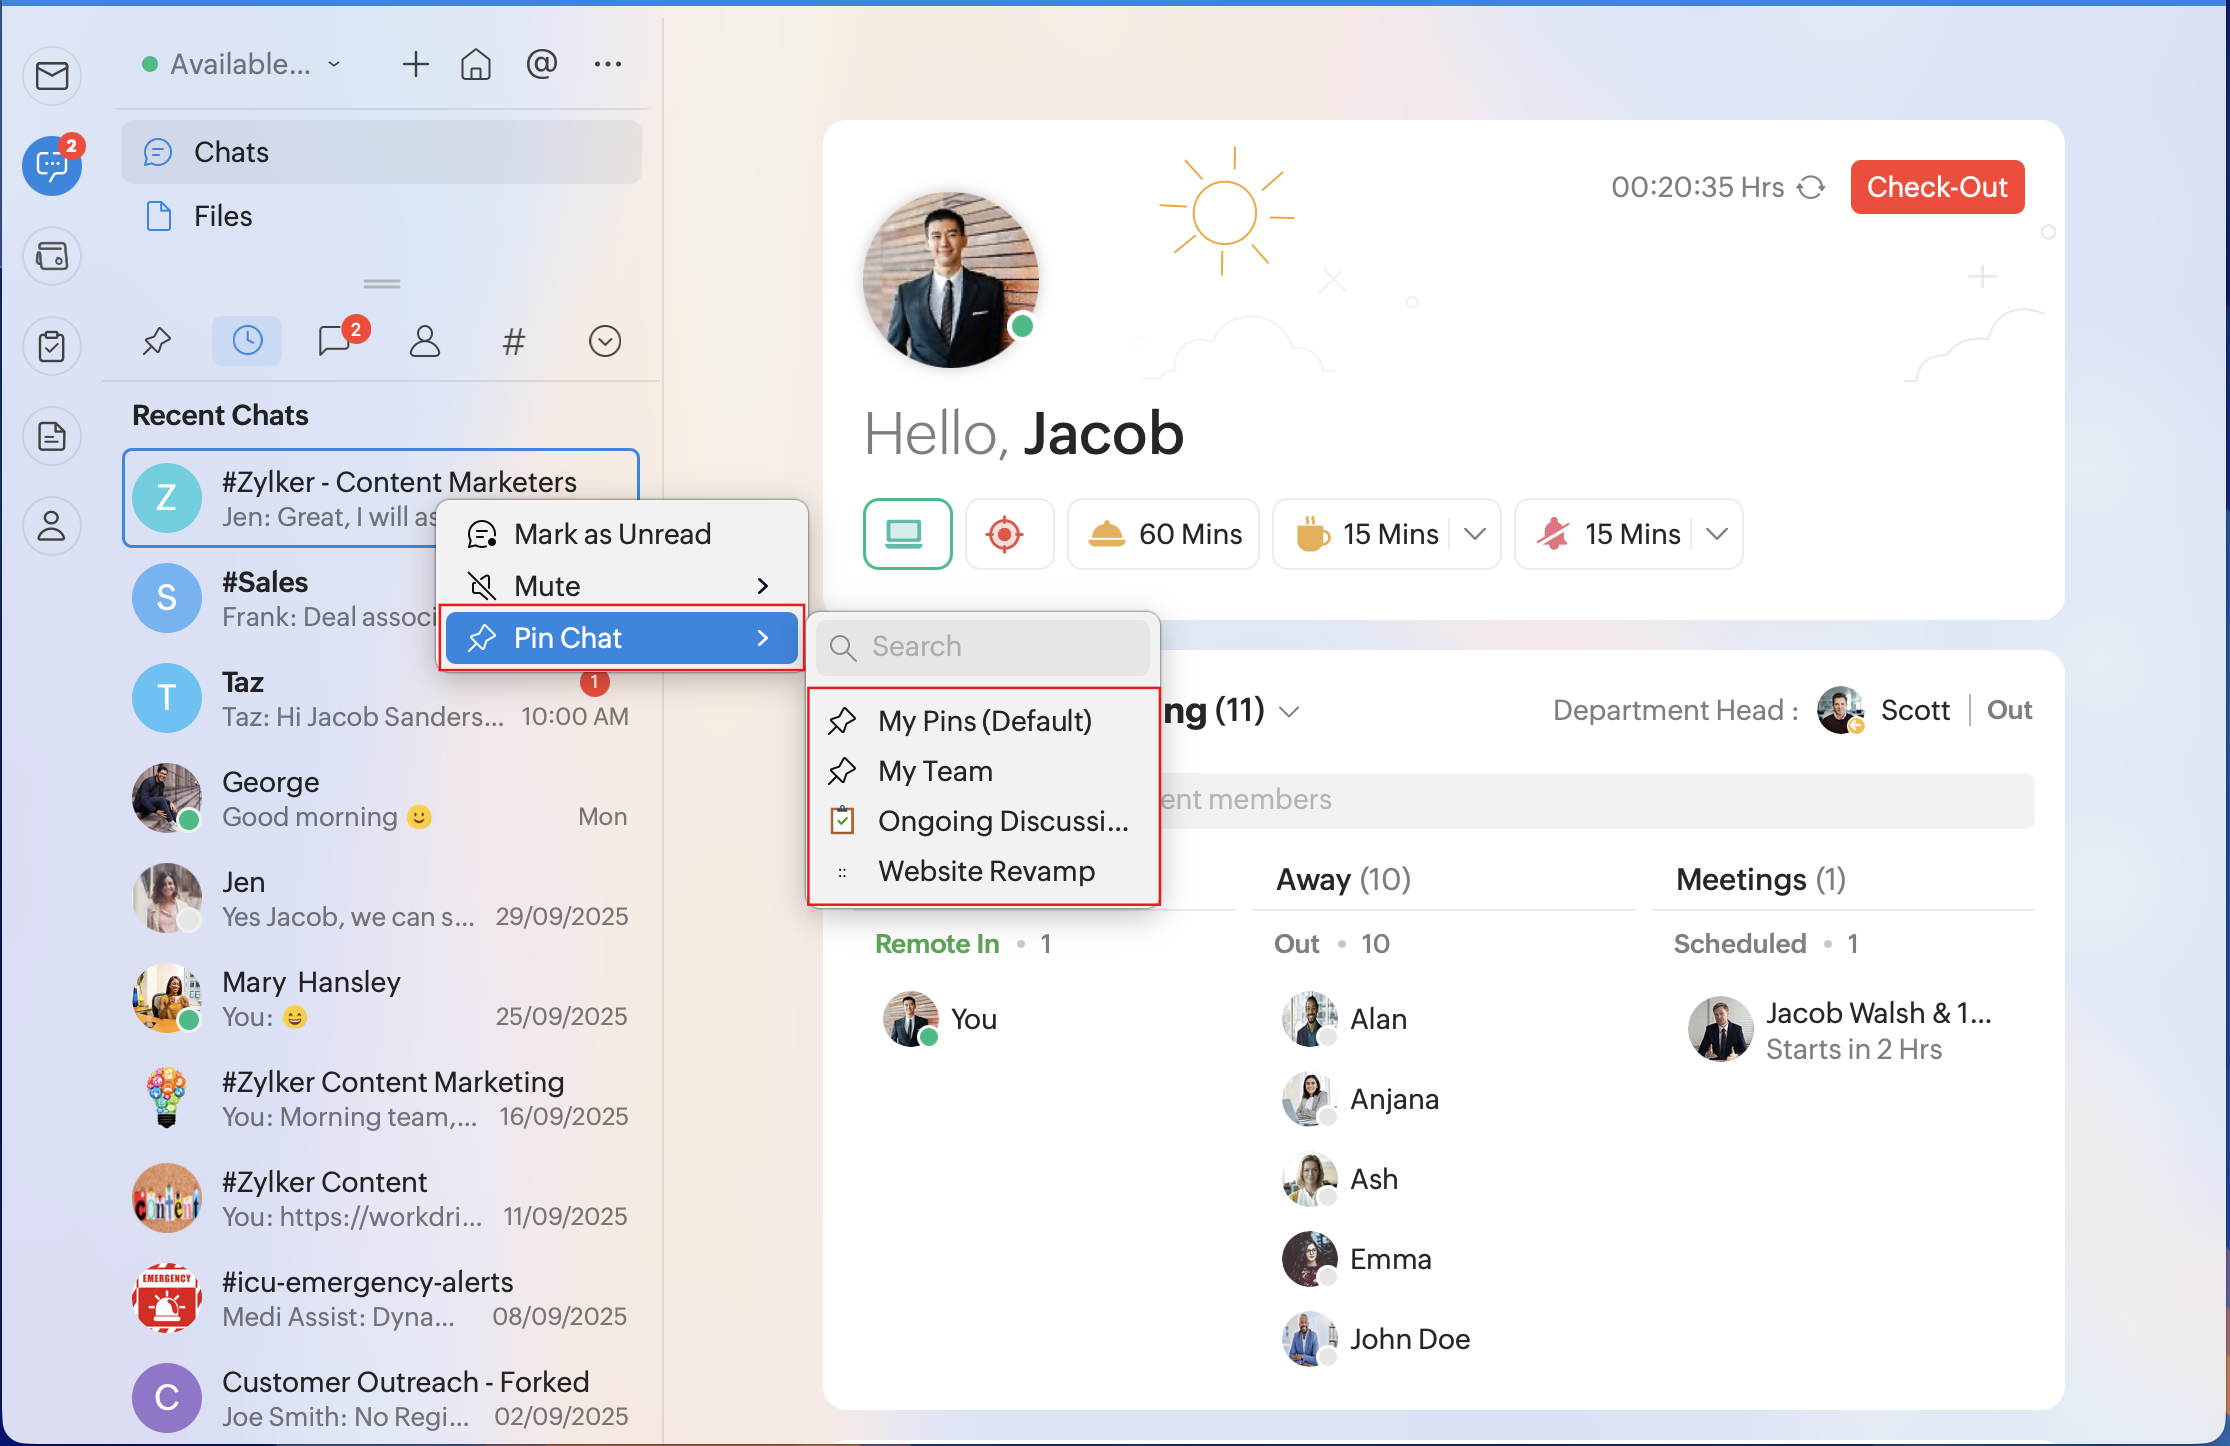Click the home icon in chat header
The image size is (2230, 1446).
[476, 65]
